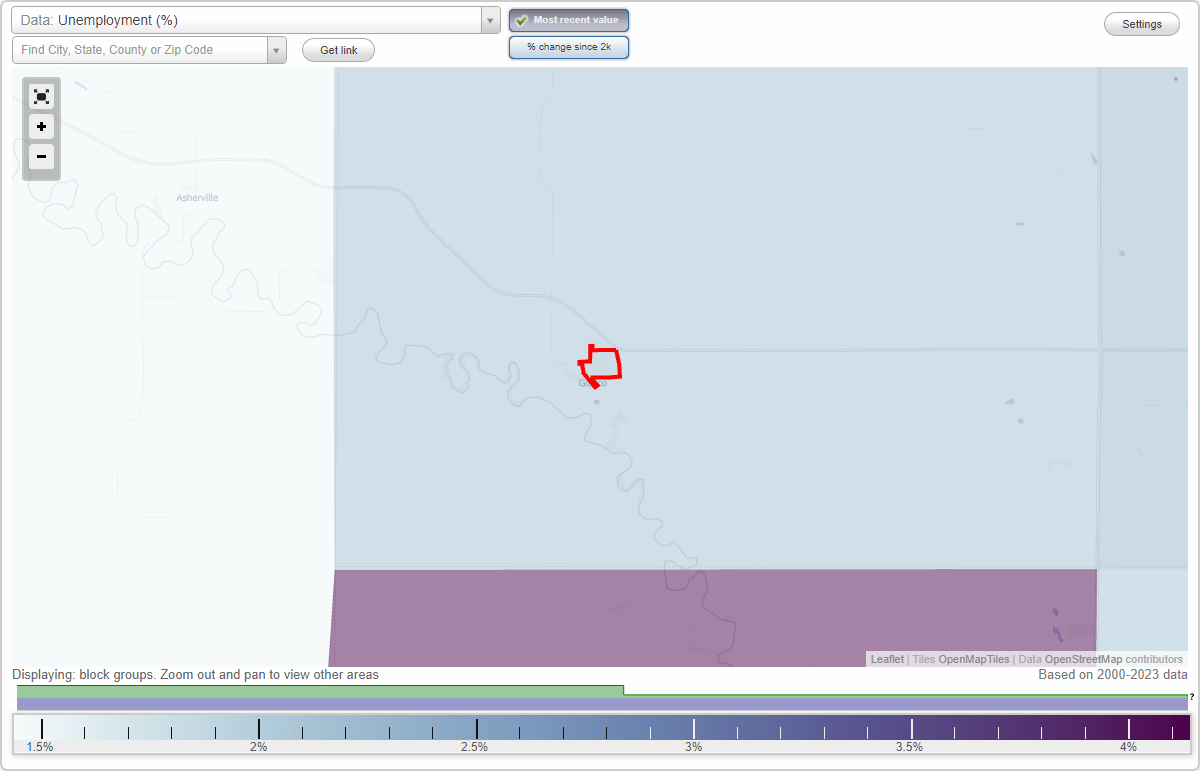
Task: Click the purple block group region
Action: point(712,617)
